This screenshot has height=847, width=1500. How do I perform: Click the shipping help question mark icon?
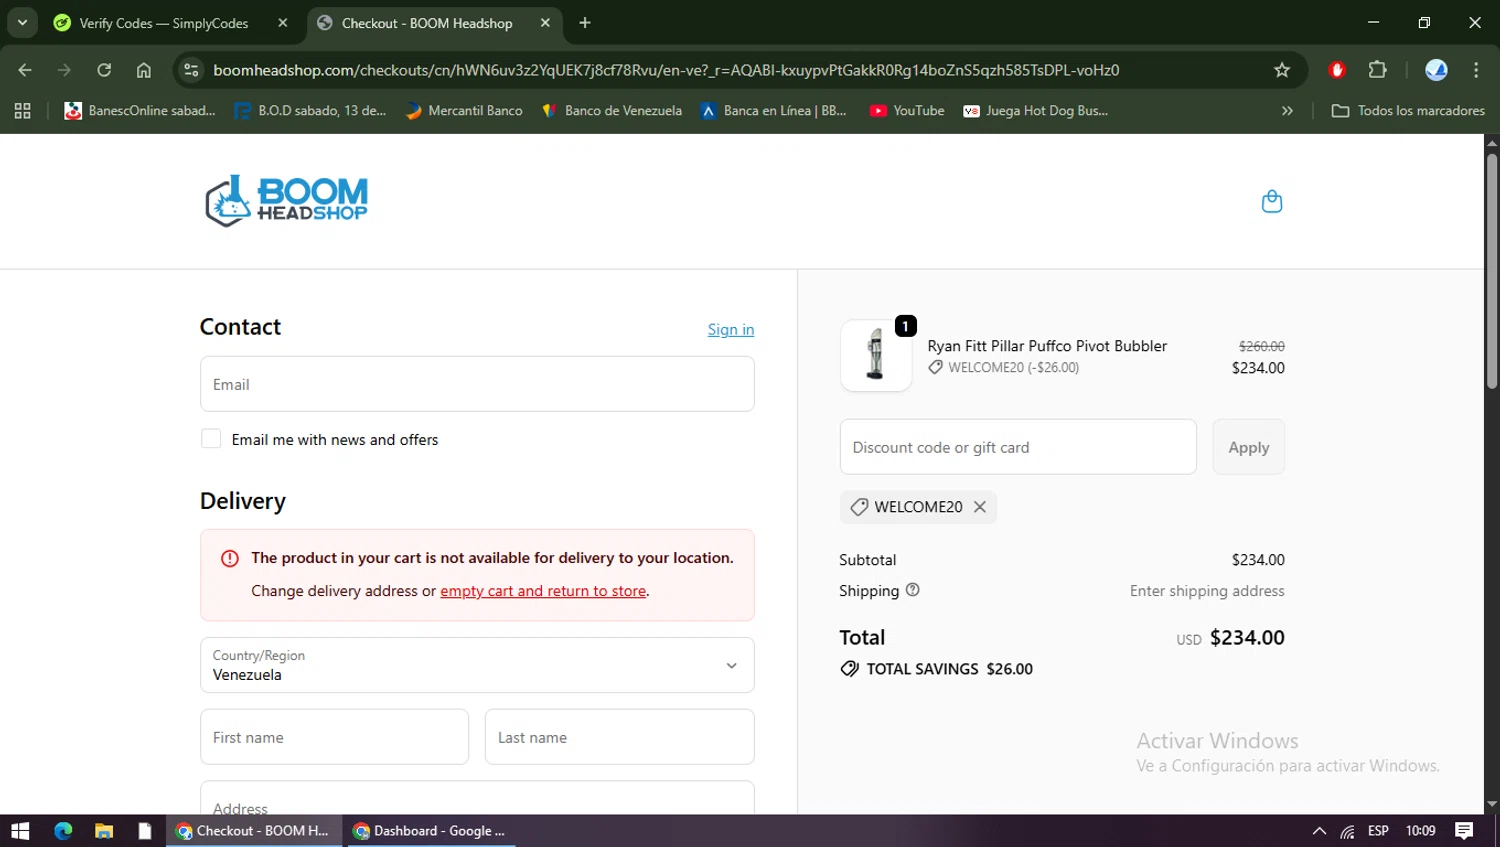(912, 590)
